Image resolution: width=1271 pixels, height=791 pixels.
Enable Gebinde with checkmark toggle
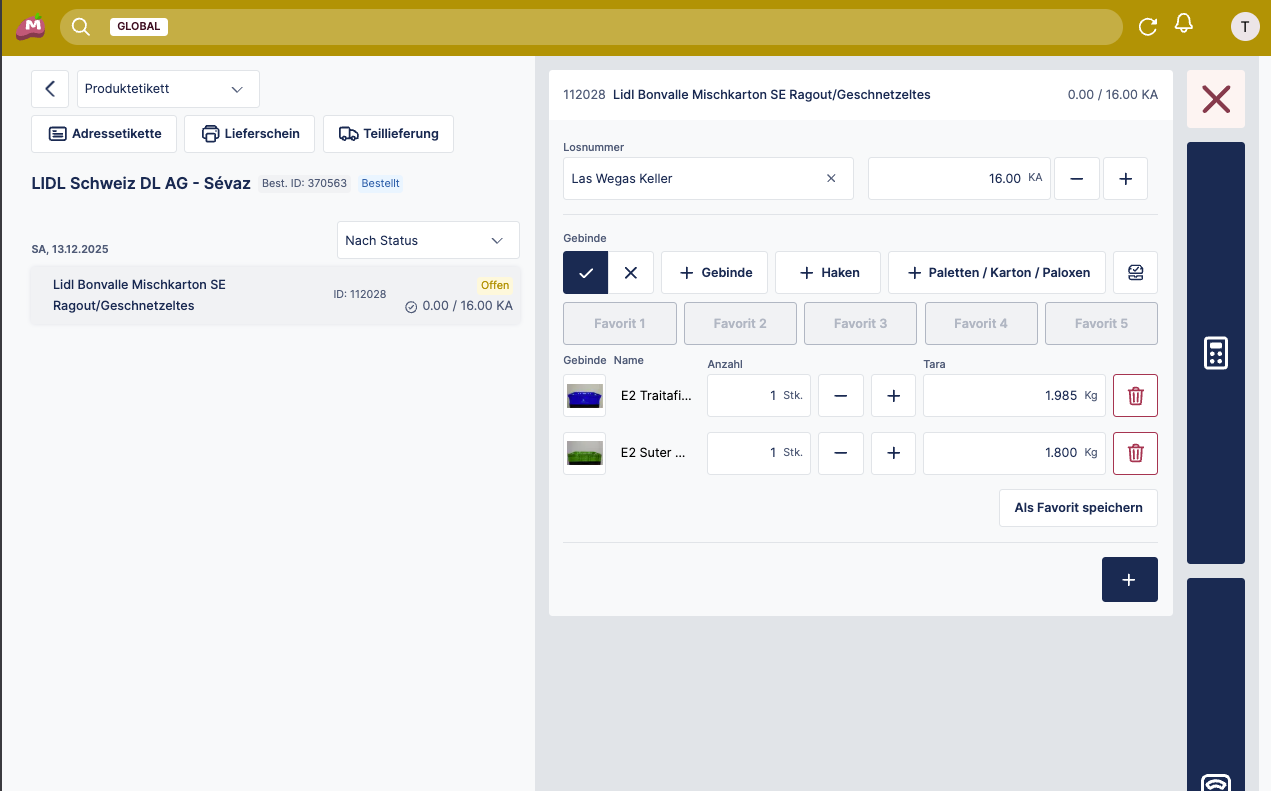point(586,273)
